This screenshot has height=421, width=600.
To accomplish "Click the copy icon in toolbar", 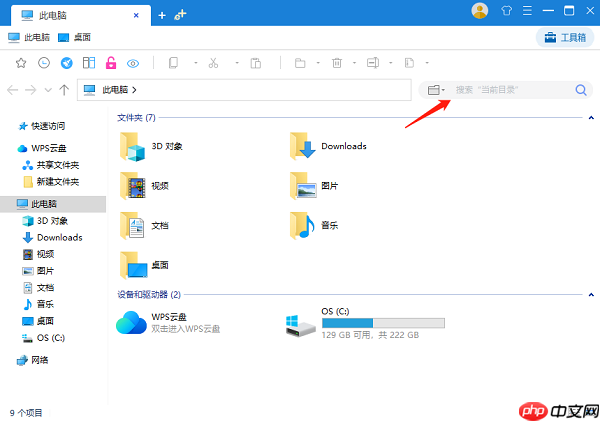I will pyautogui.click(x=174, y=63).
